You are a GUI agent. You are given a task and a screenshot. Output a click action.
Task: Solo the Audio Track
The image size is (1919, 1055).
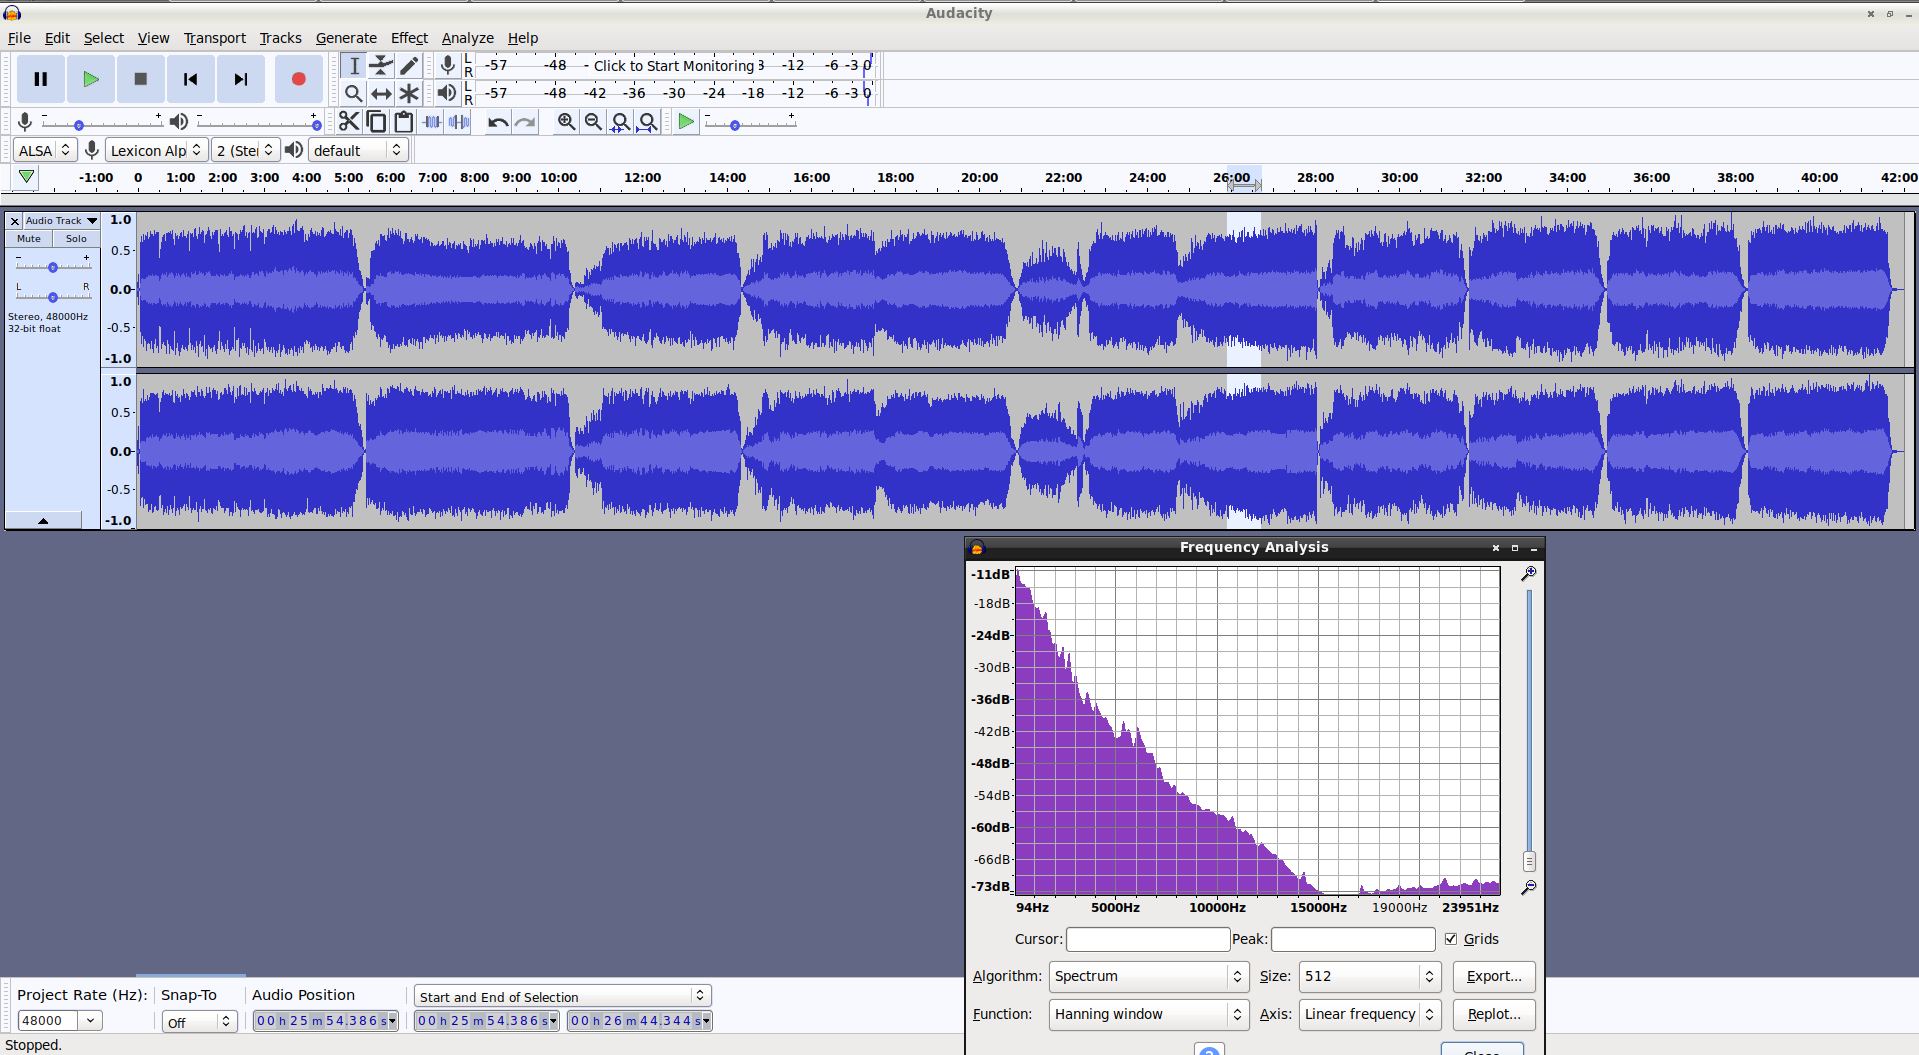coord(76,239)
